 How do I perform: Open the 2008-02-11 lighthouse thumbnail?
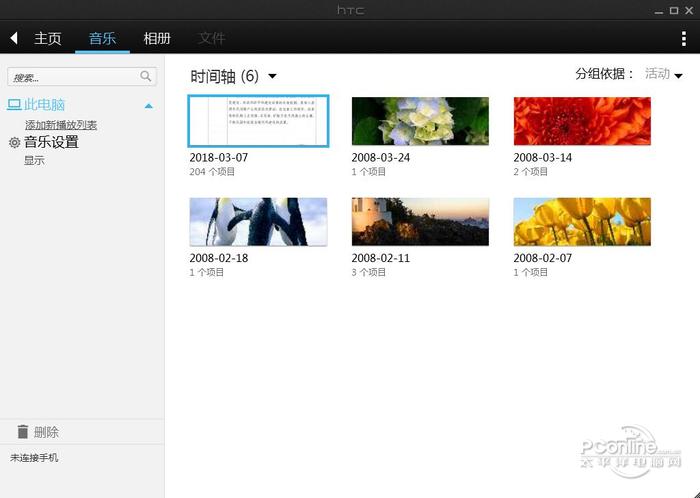pos(420,222)
